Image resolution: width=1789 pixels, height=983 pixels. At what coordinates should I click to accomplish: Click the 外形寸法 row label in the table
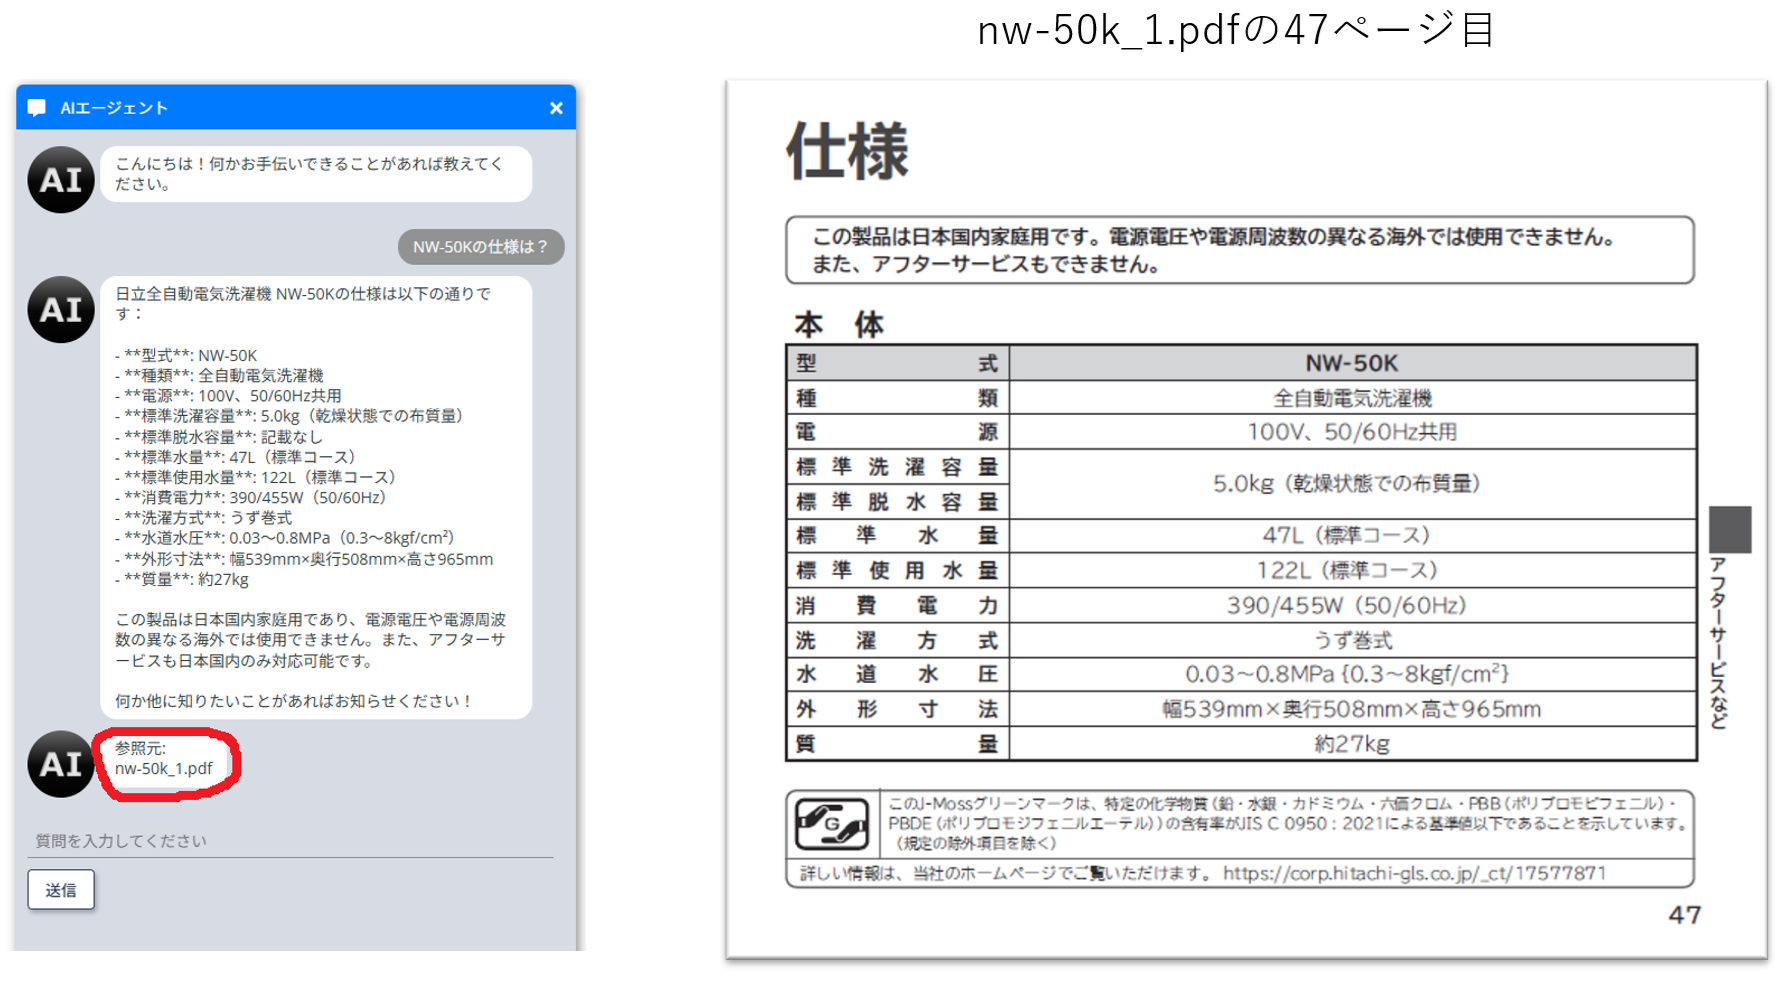pos(897,709)
